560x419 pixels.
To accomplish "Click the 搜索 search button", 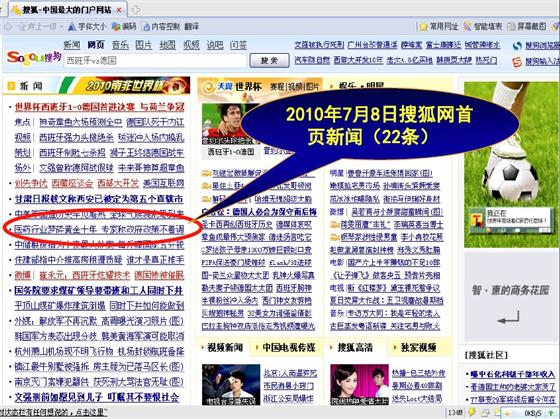I will (x=269, y=60).
